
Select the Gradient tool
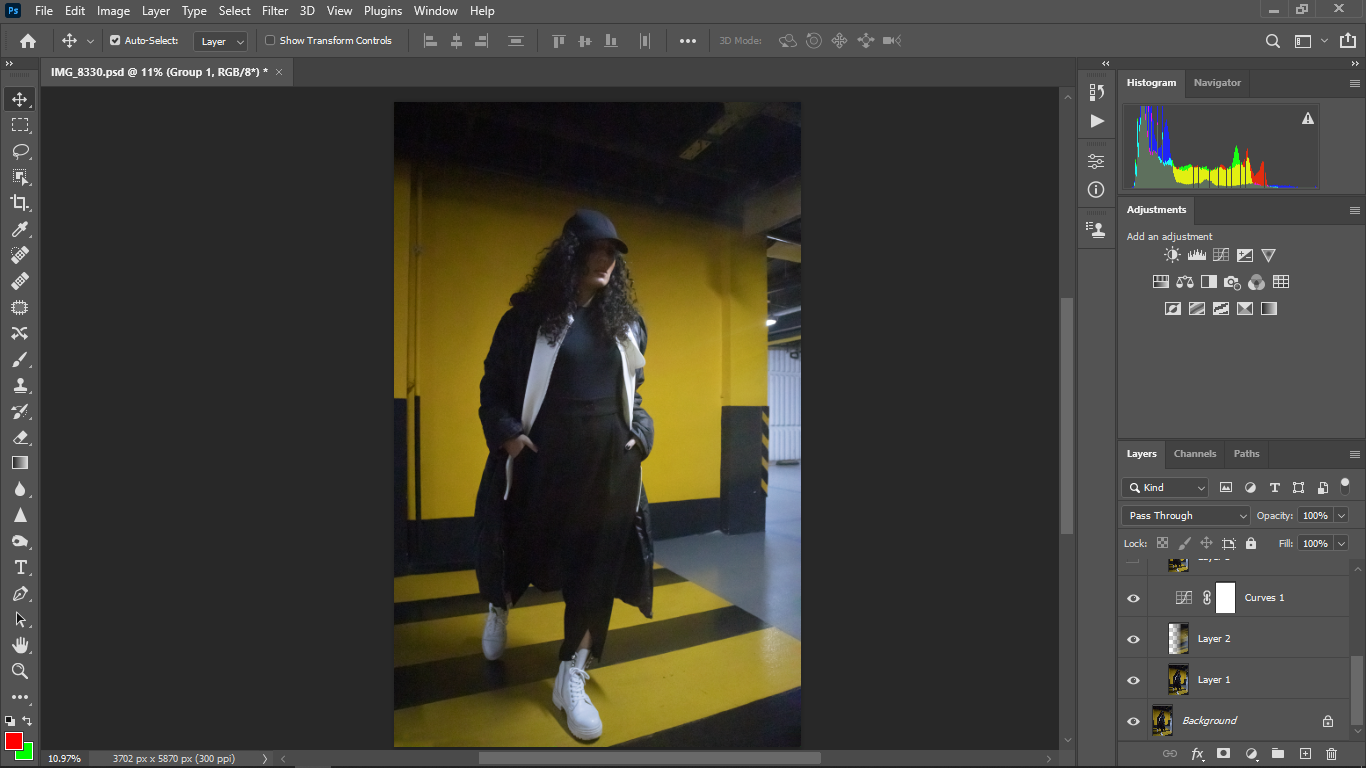pos(20,463)
